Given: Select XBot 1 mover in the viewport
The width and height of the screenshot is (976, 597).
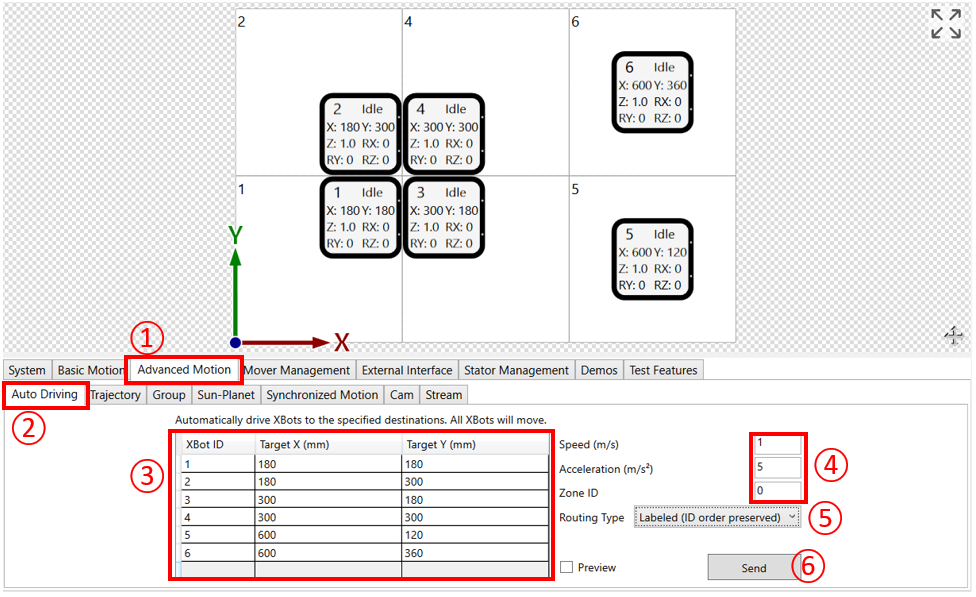Looking at the screenshot, I should tap(360, 217).
